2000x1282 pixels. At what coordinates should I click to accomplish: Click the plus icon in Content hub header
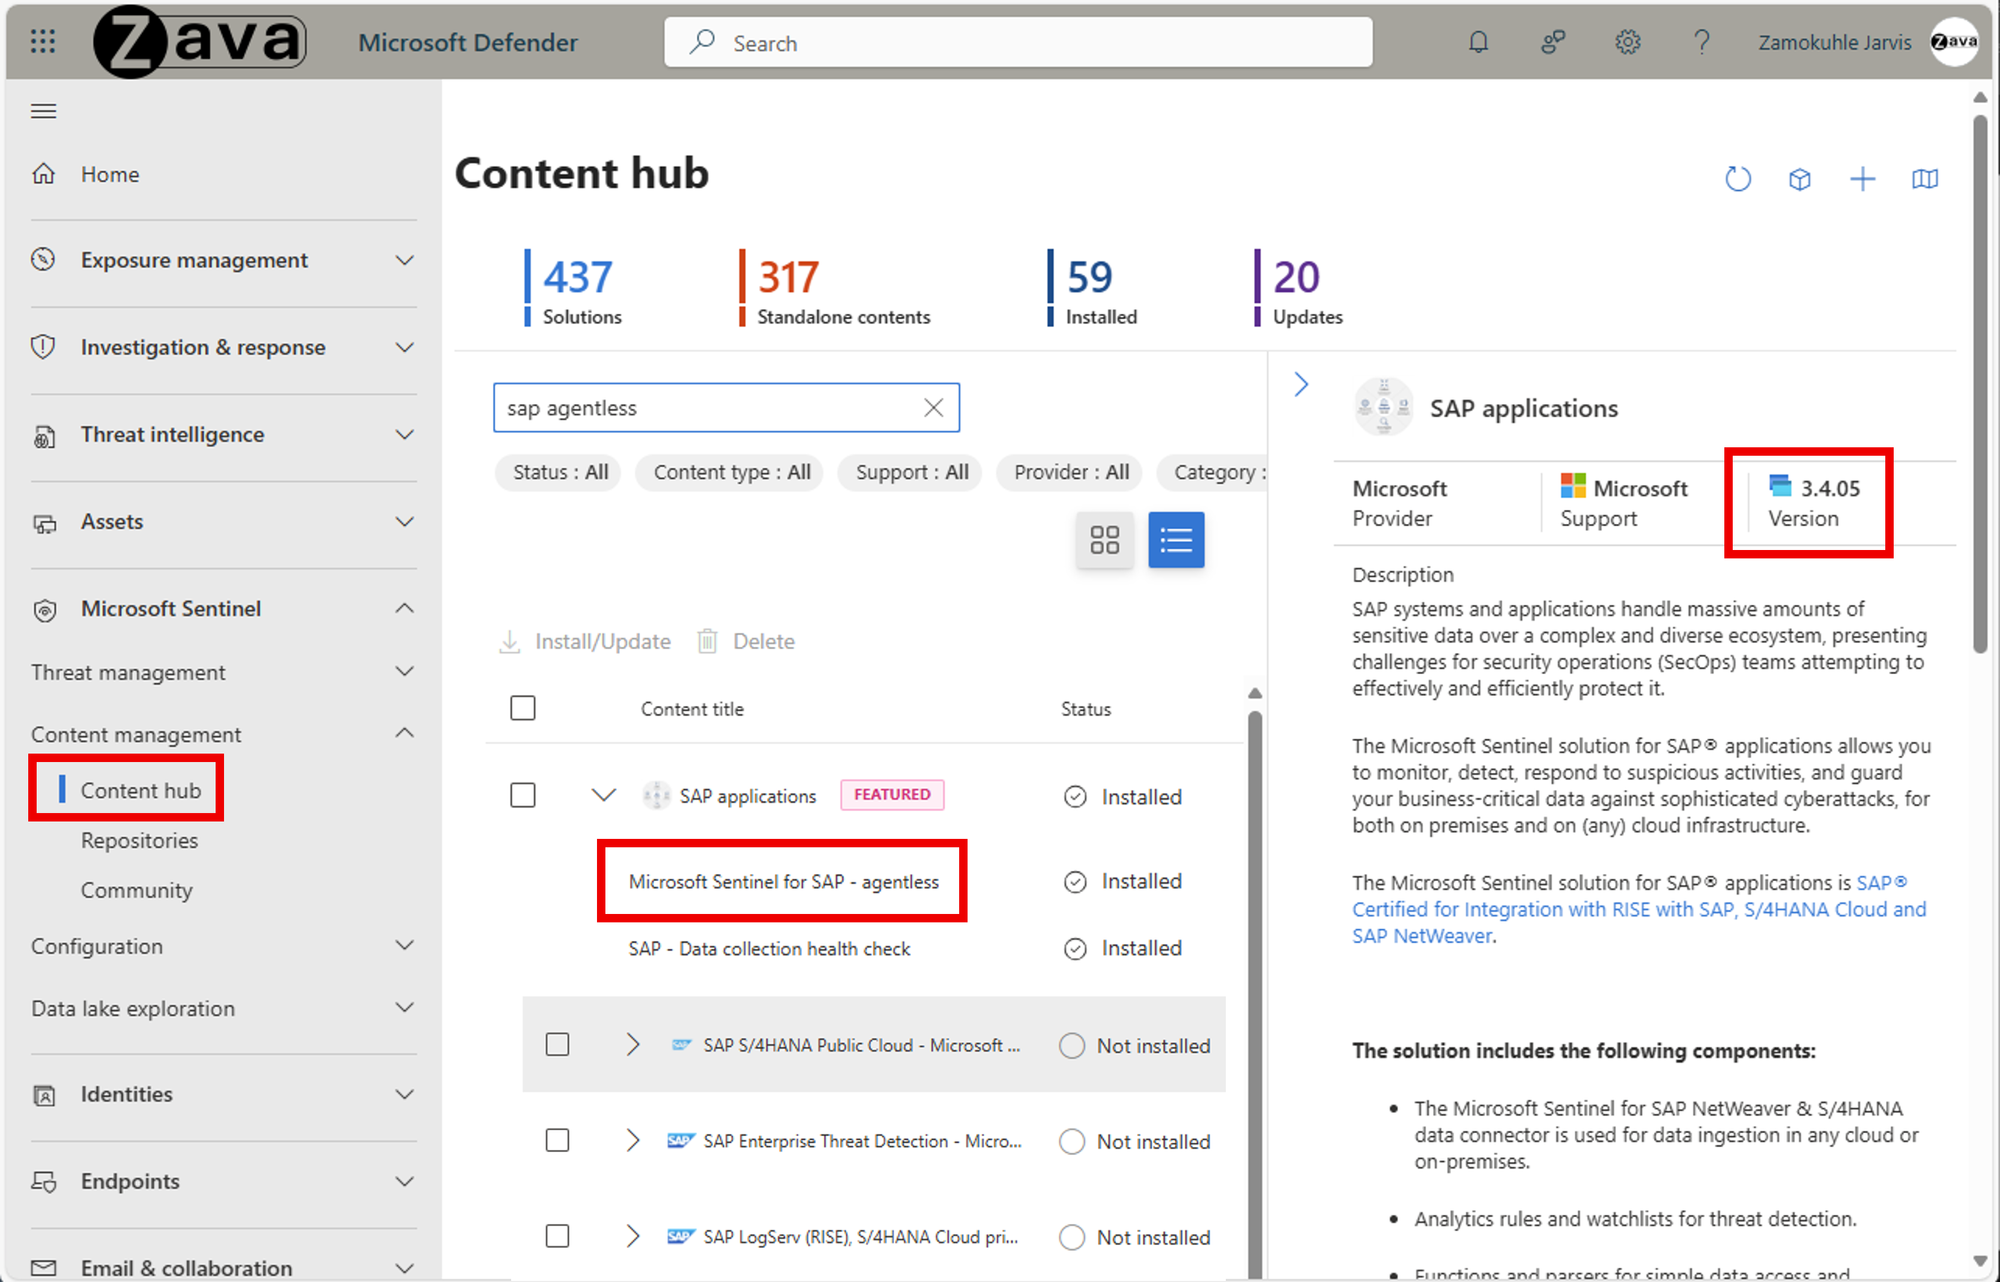1862,179
